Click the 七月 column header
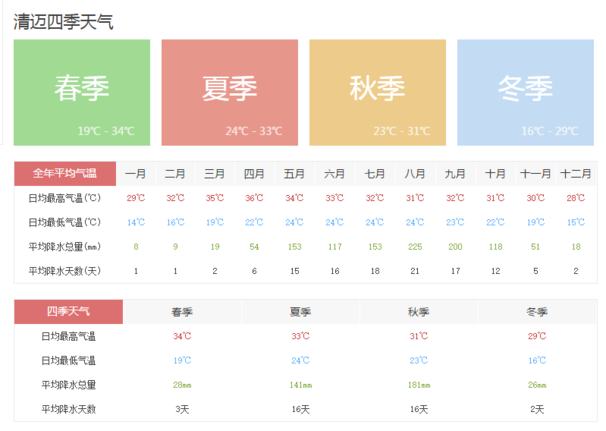Screen dimensions: 606x431 pos(374,174)
